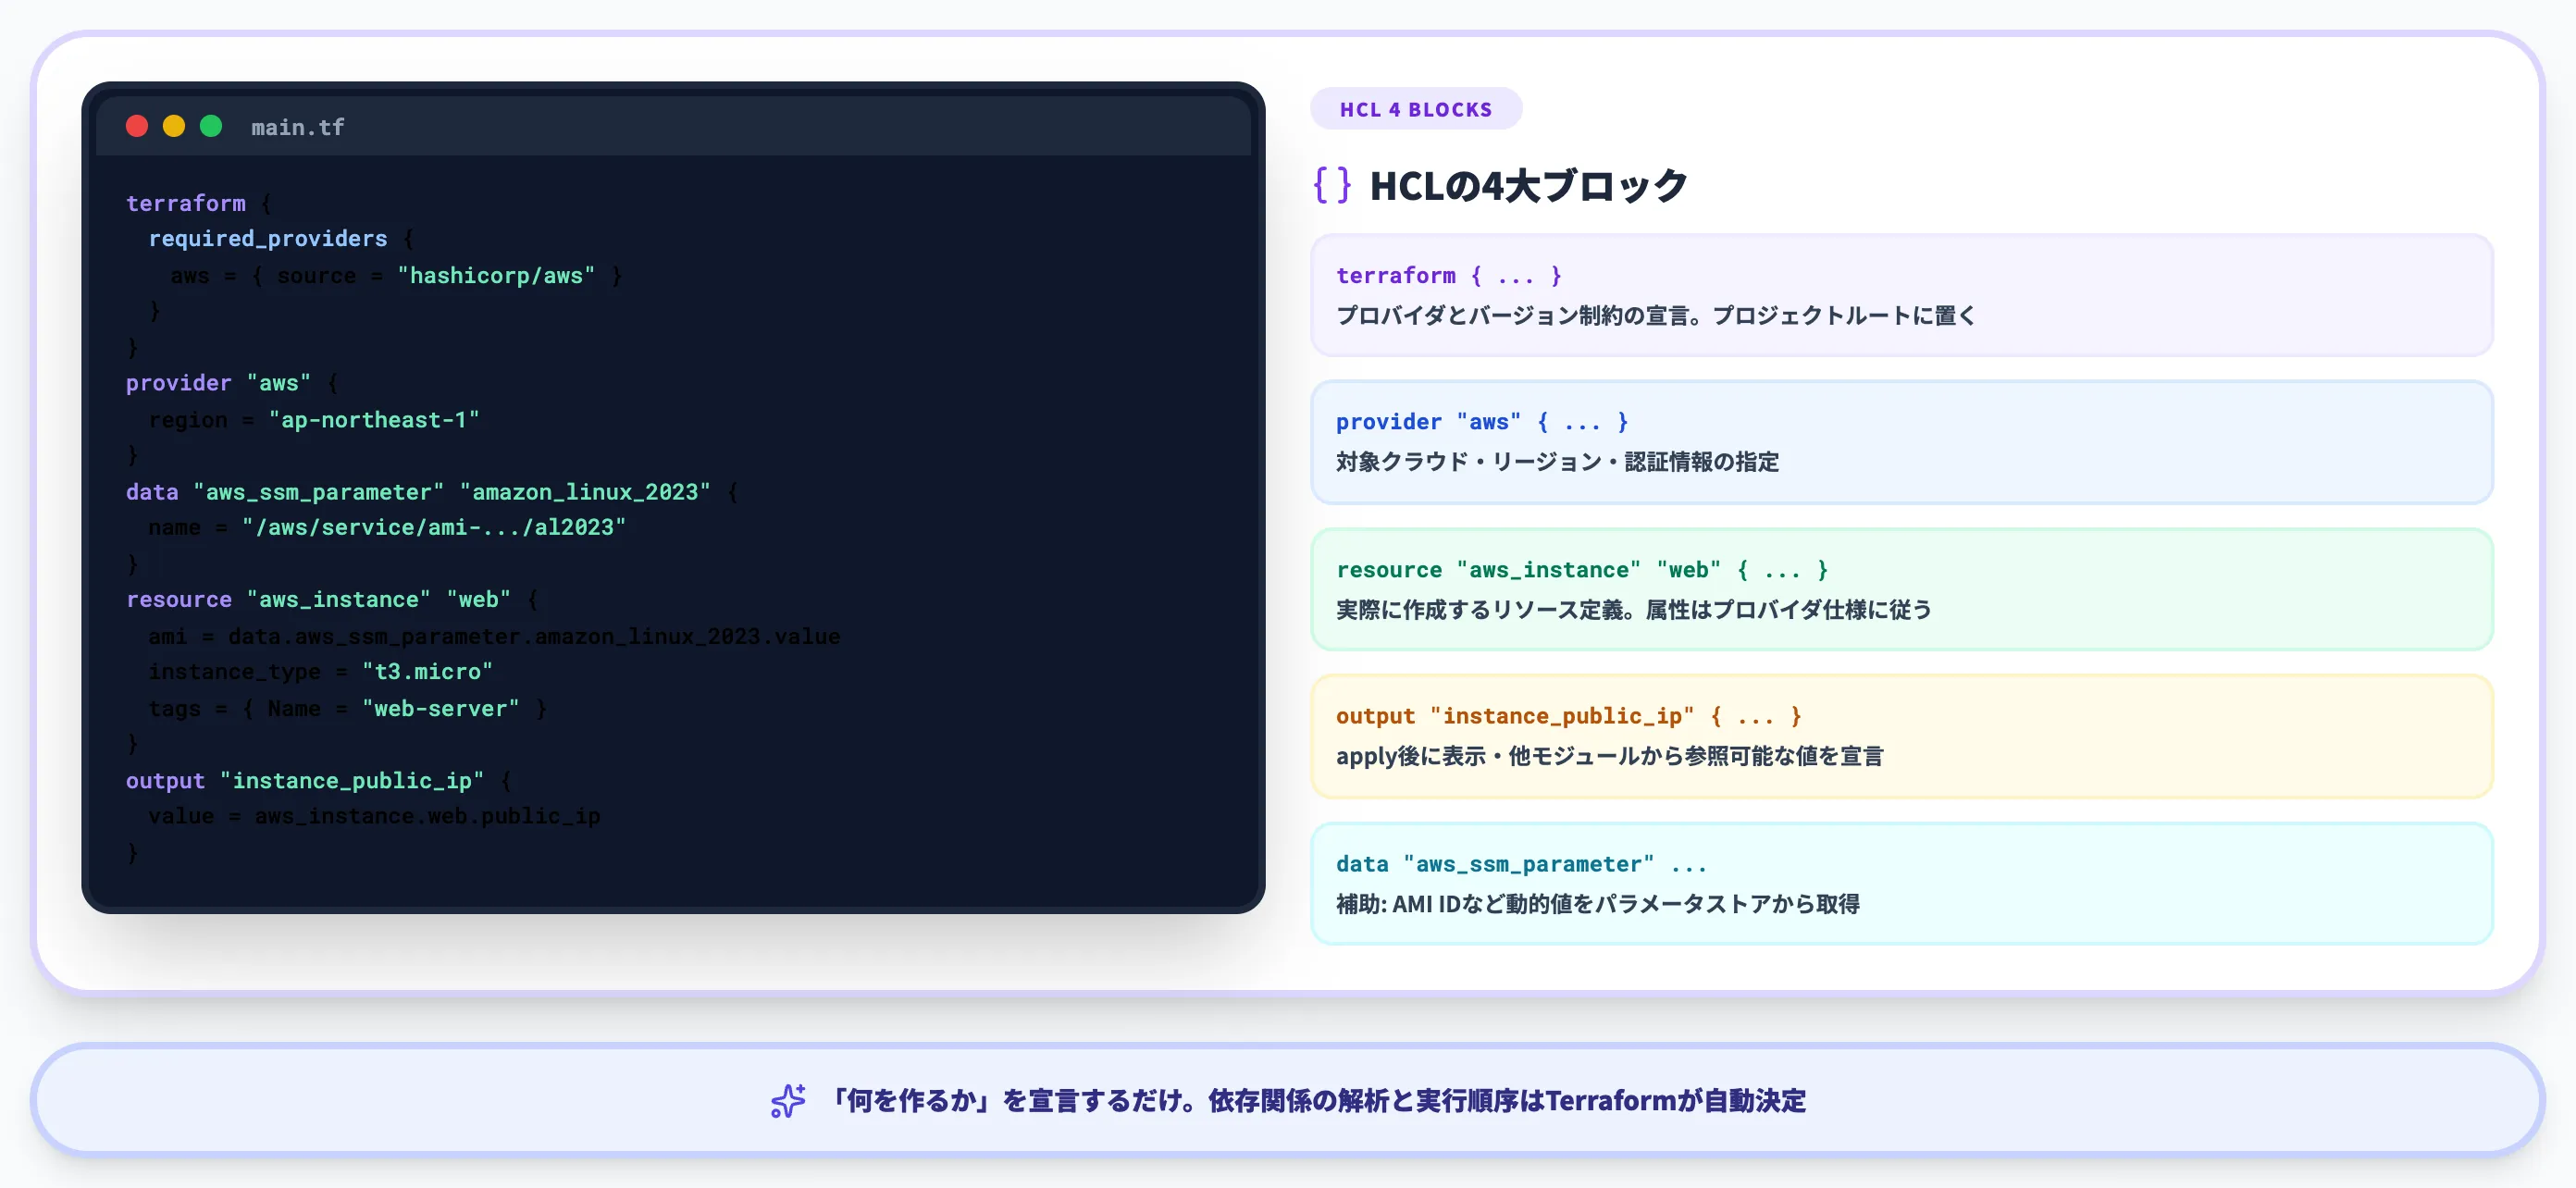This screenshot has height=1188, width=2576.
Task: Select the data "aws_ssm_parameter" card
Action: (1901, 883)
